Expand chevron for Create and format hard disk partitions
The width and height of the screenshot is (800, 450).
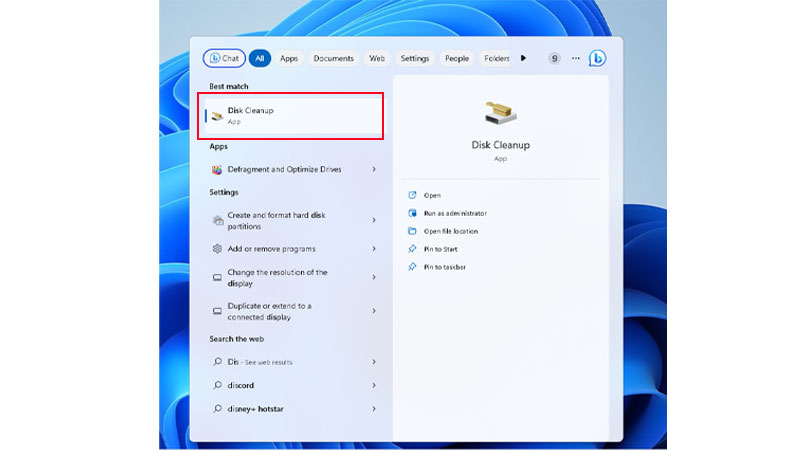374,220
